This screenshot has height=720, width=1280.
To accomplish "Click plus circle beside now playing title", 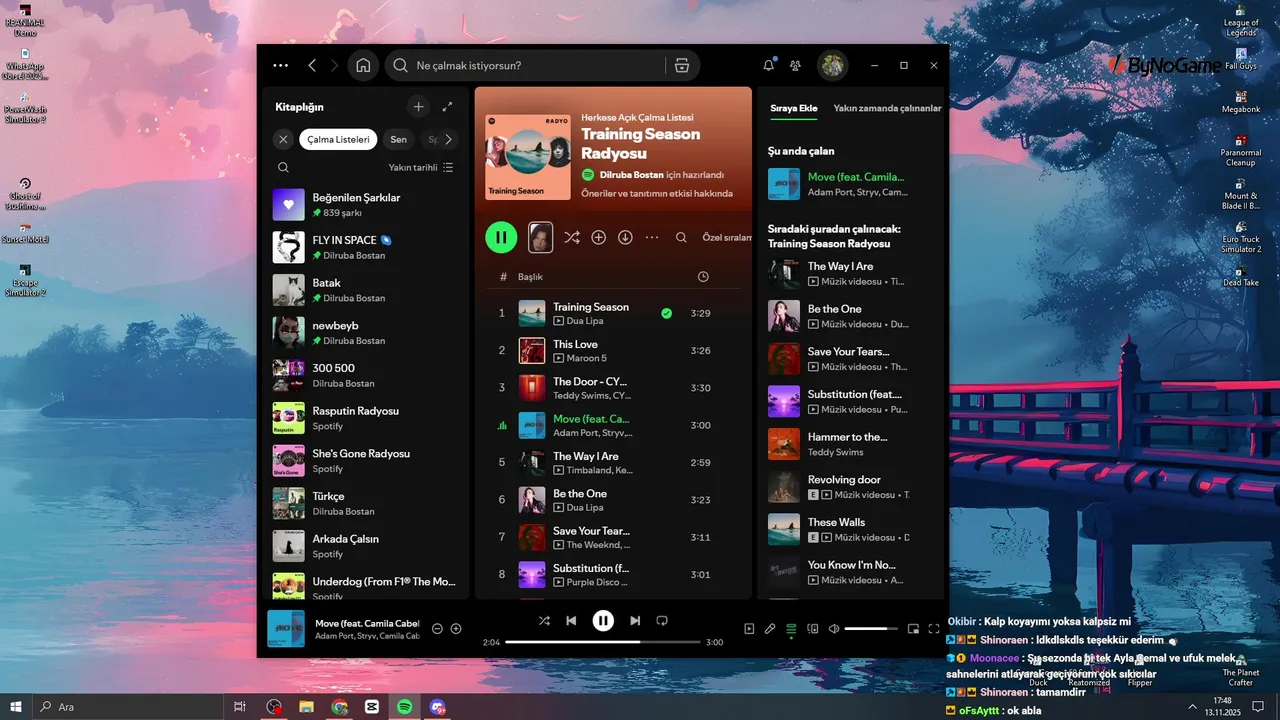I will point(456,628).
